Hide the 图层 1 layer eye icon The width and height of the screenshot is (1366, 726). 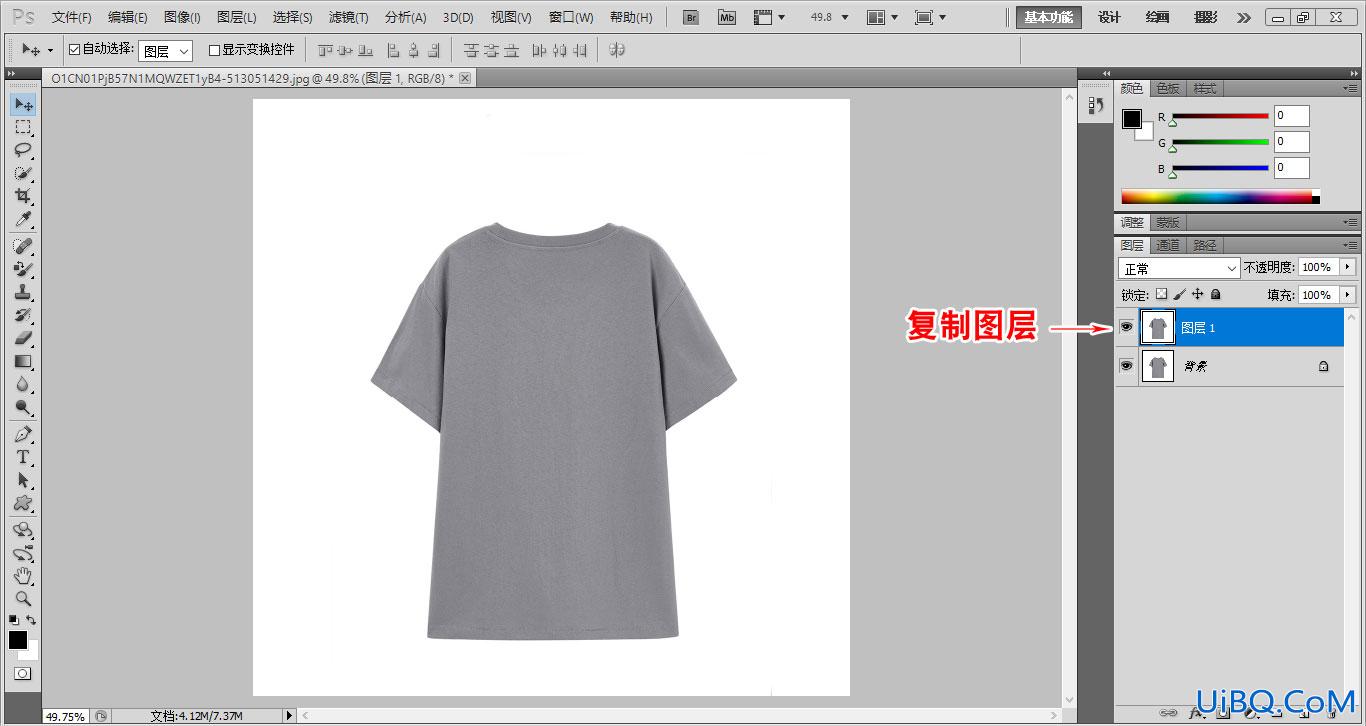pyautogui.click(x=1127, y=327)
